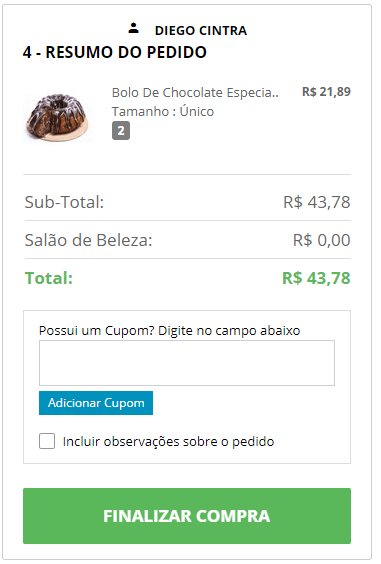Open the Bolo De Chocolate Especia.. product name
This screenshot has width=381, height=564.
195,93
